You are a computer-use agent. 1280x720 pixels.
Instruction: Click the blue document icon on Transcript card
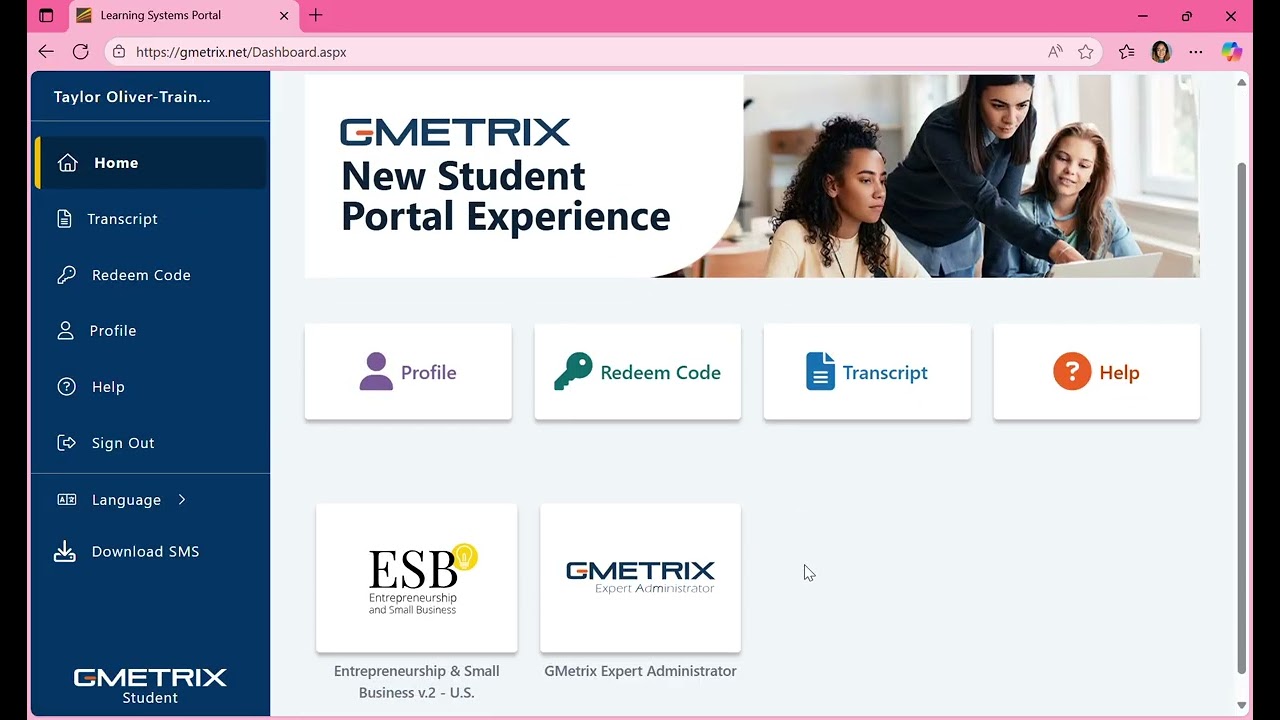tap(820, 372)
